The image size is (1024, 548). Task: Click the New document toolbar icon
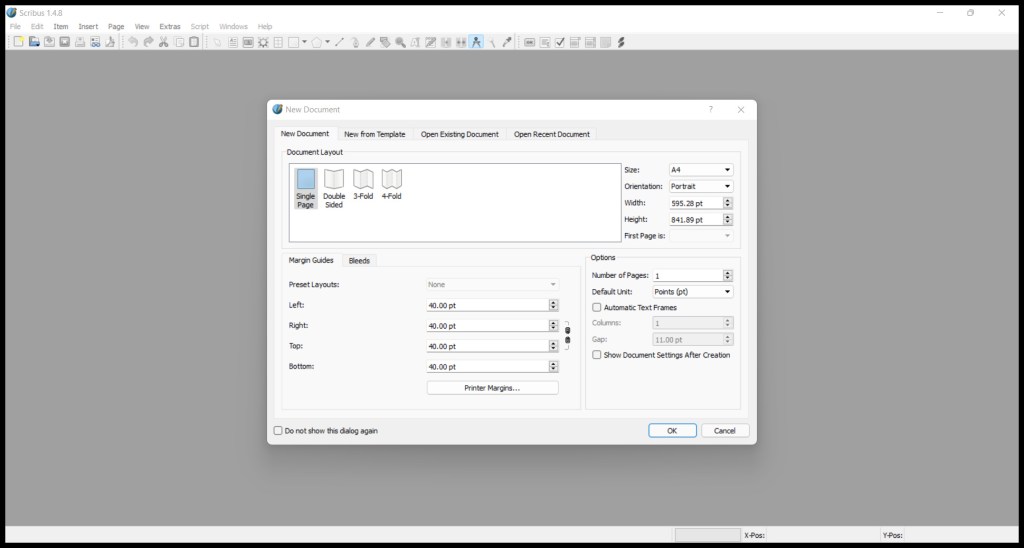coord(18,42)
